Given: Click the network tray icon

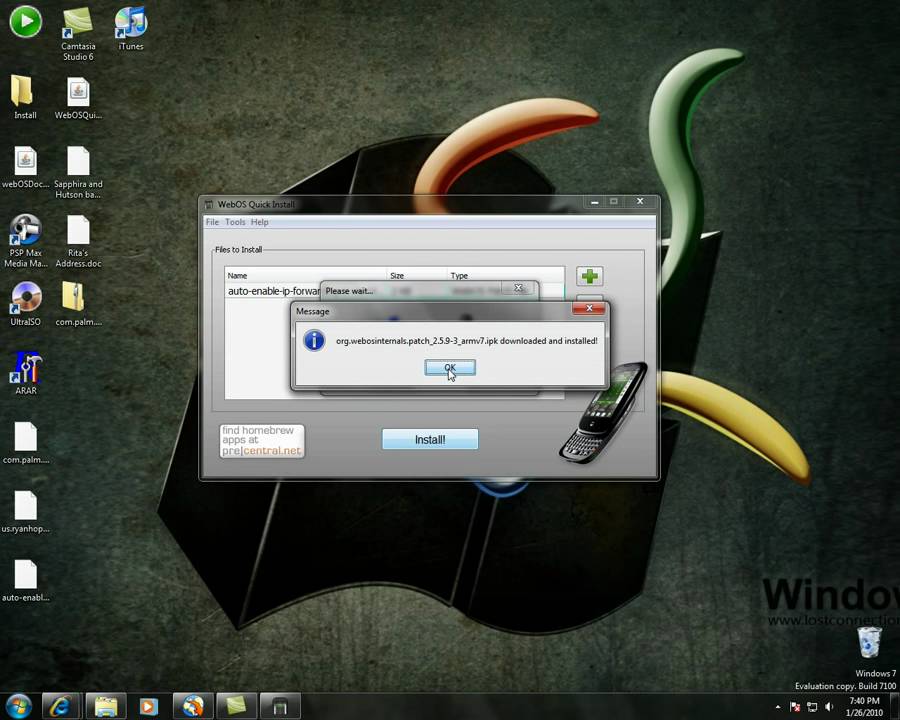Looking at the screenshot, I should 812,707.
